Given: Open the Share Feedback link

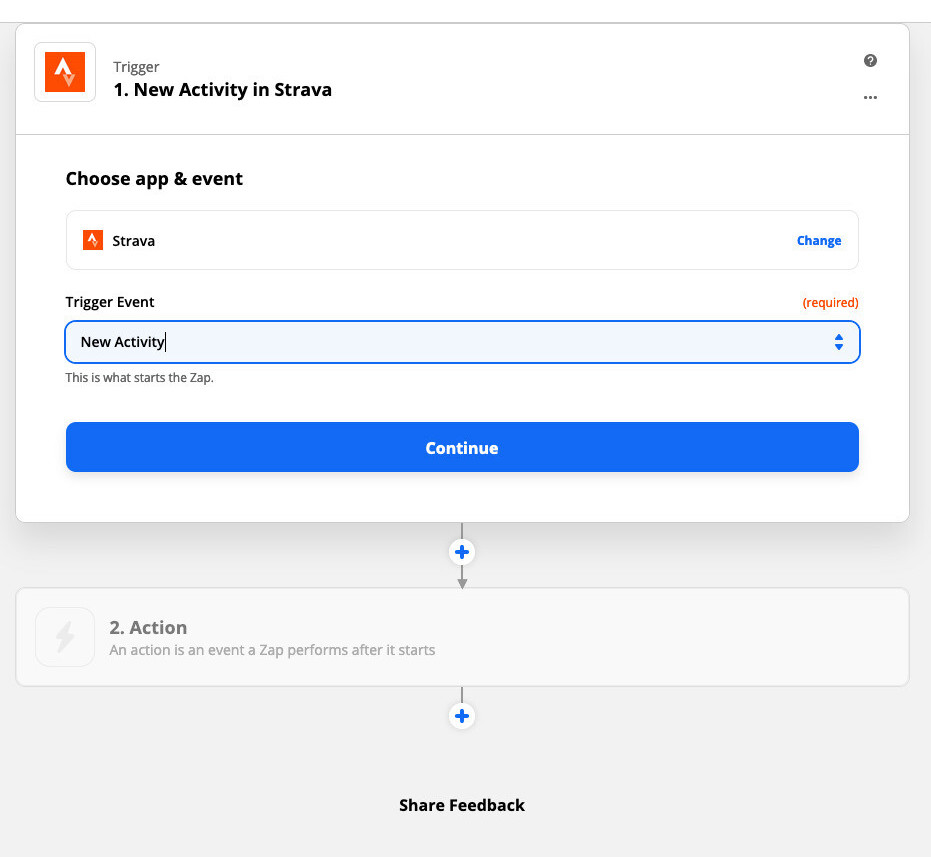Looking at the screenshot, I should pos(462,805).
